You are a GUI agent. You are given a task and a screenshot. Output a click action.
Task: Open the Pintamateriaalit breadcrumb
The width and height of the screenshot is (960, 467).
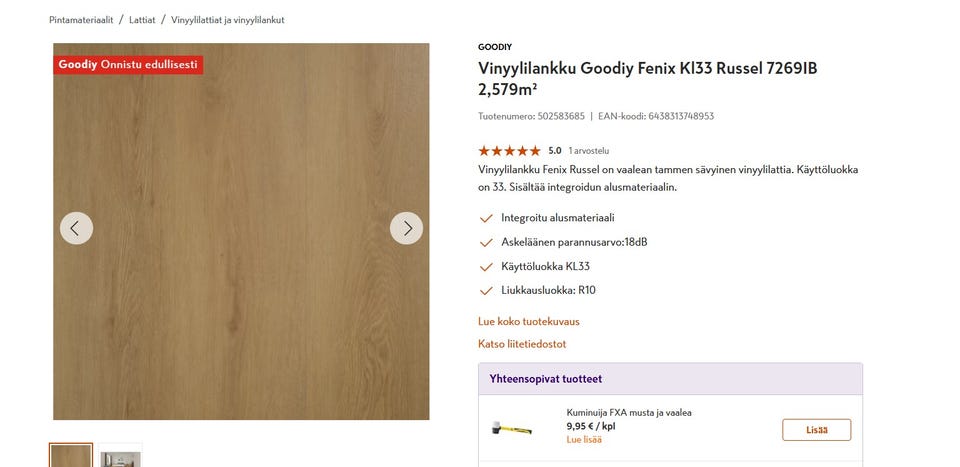pos(80,20)
